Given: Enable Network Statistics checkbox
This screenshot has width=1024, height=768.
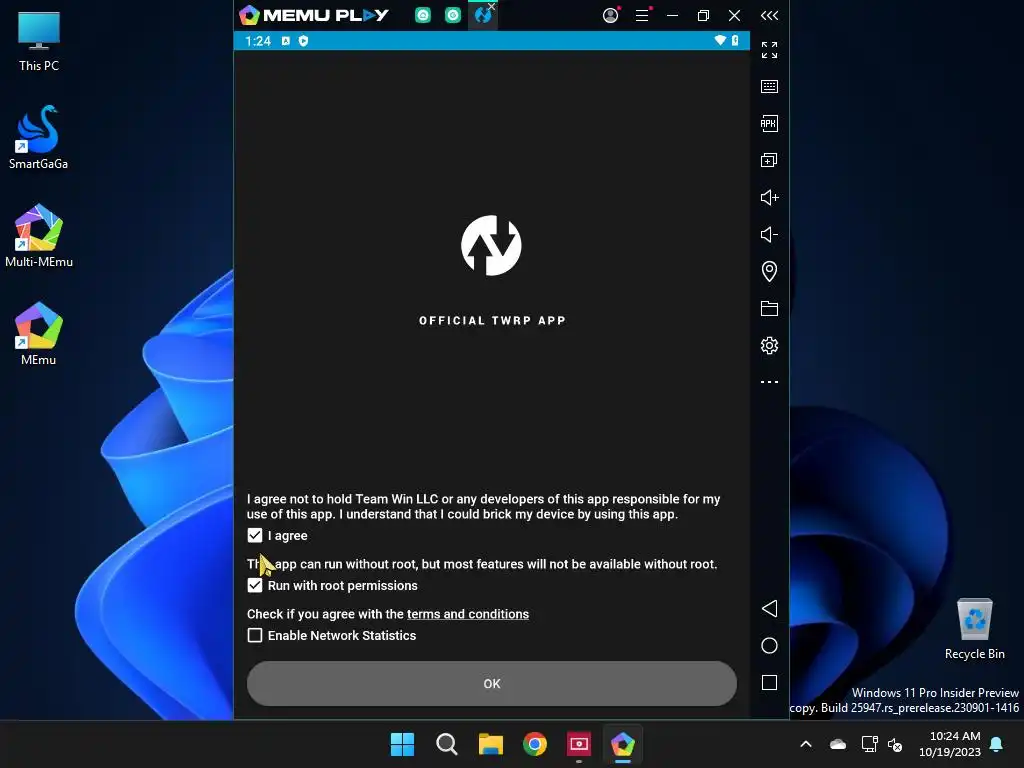Looking at the screenshot, I should point(255,635).
